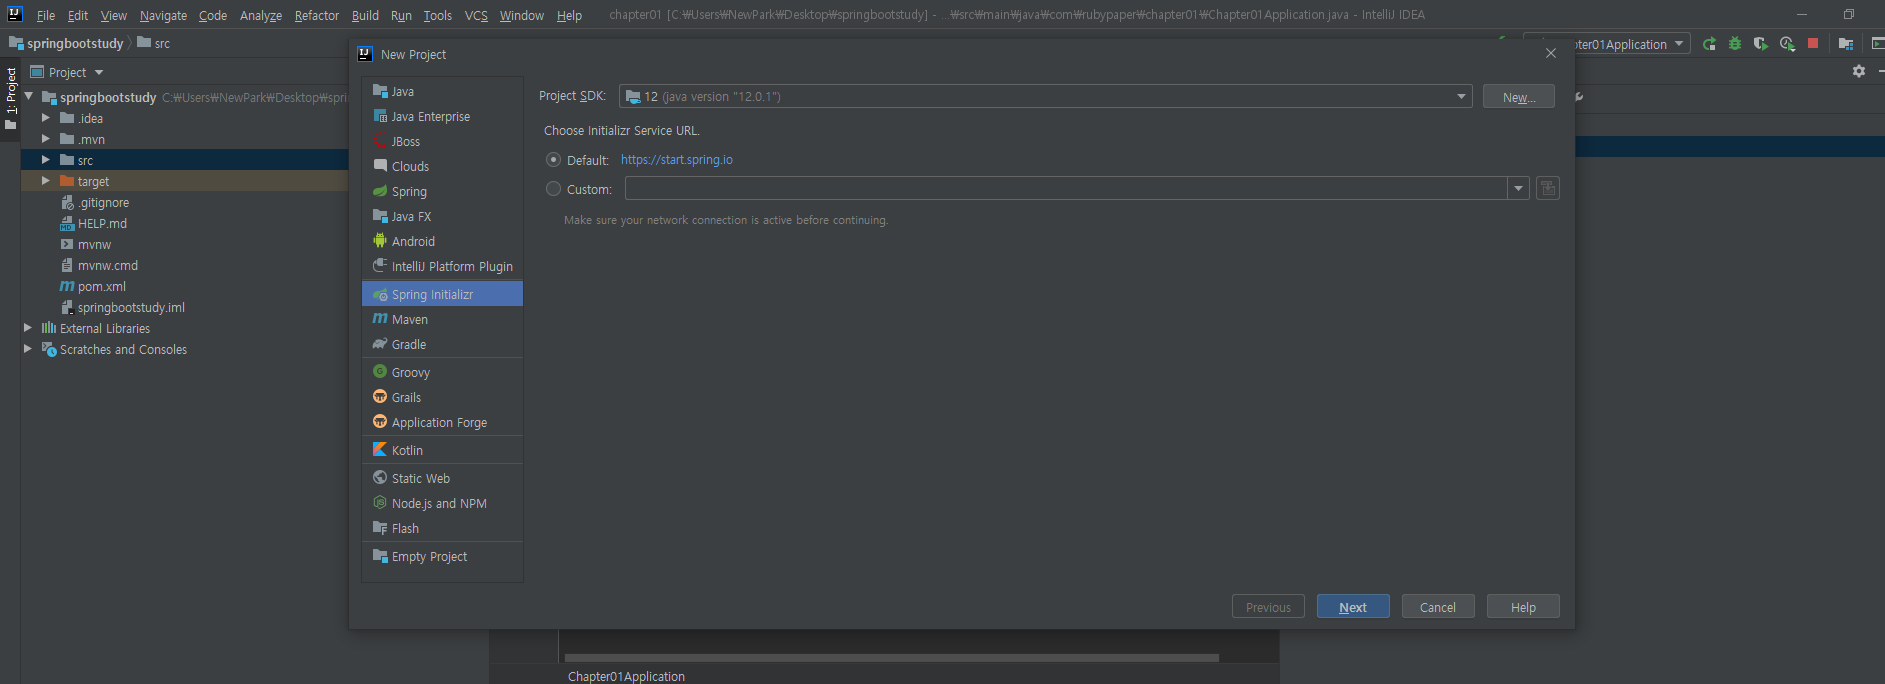Select Java Enterprise project type
The image size is (1885, 684).
coord(442,116)
